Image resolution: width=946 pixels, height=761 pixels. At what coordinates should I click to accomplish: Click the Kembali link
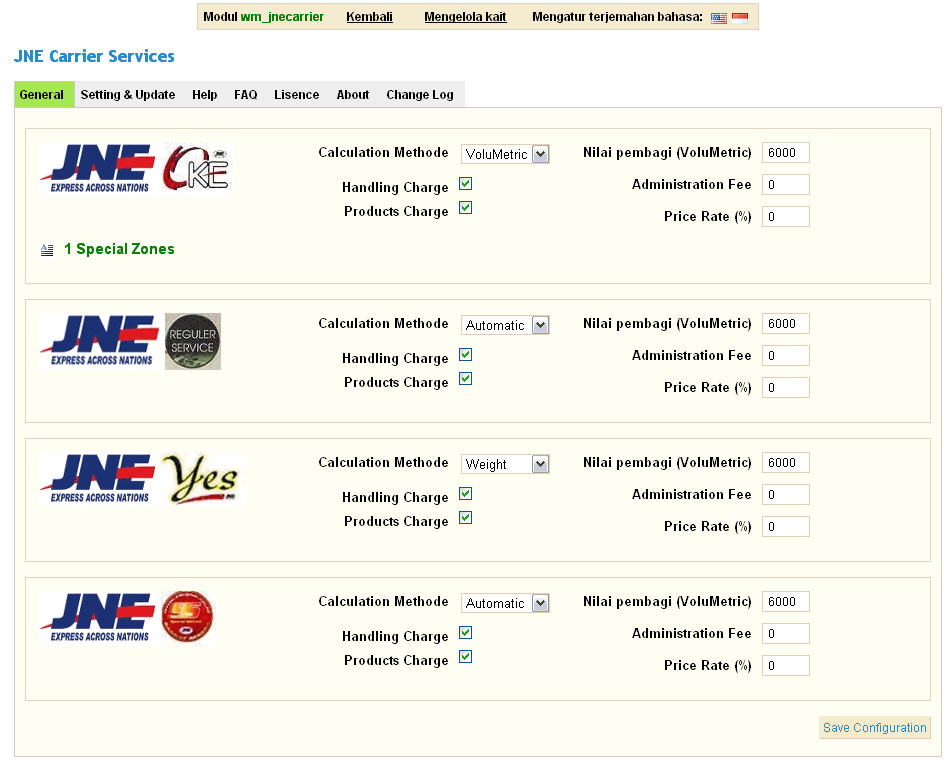(x=369, y=17)
